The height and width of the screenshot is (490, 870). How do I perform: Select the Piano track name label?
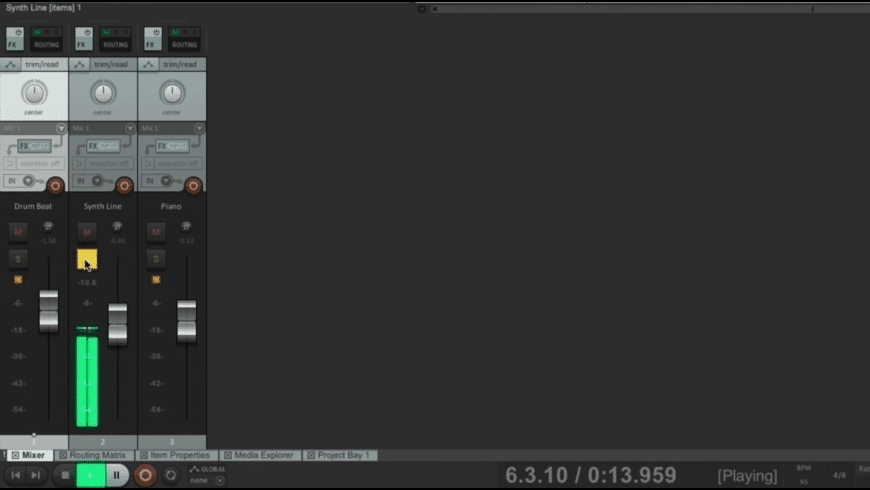[171, 206]
